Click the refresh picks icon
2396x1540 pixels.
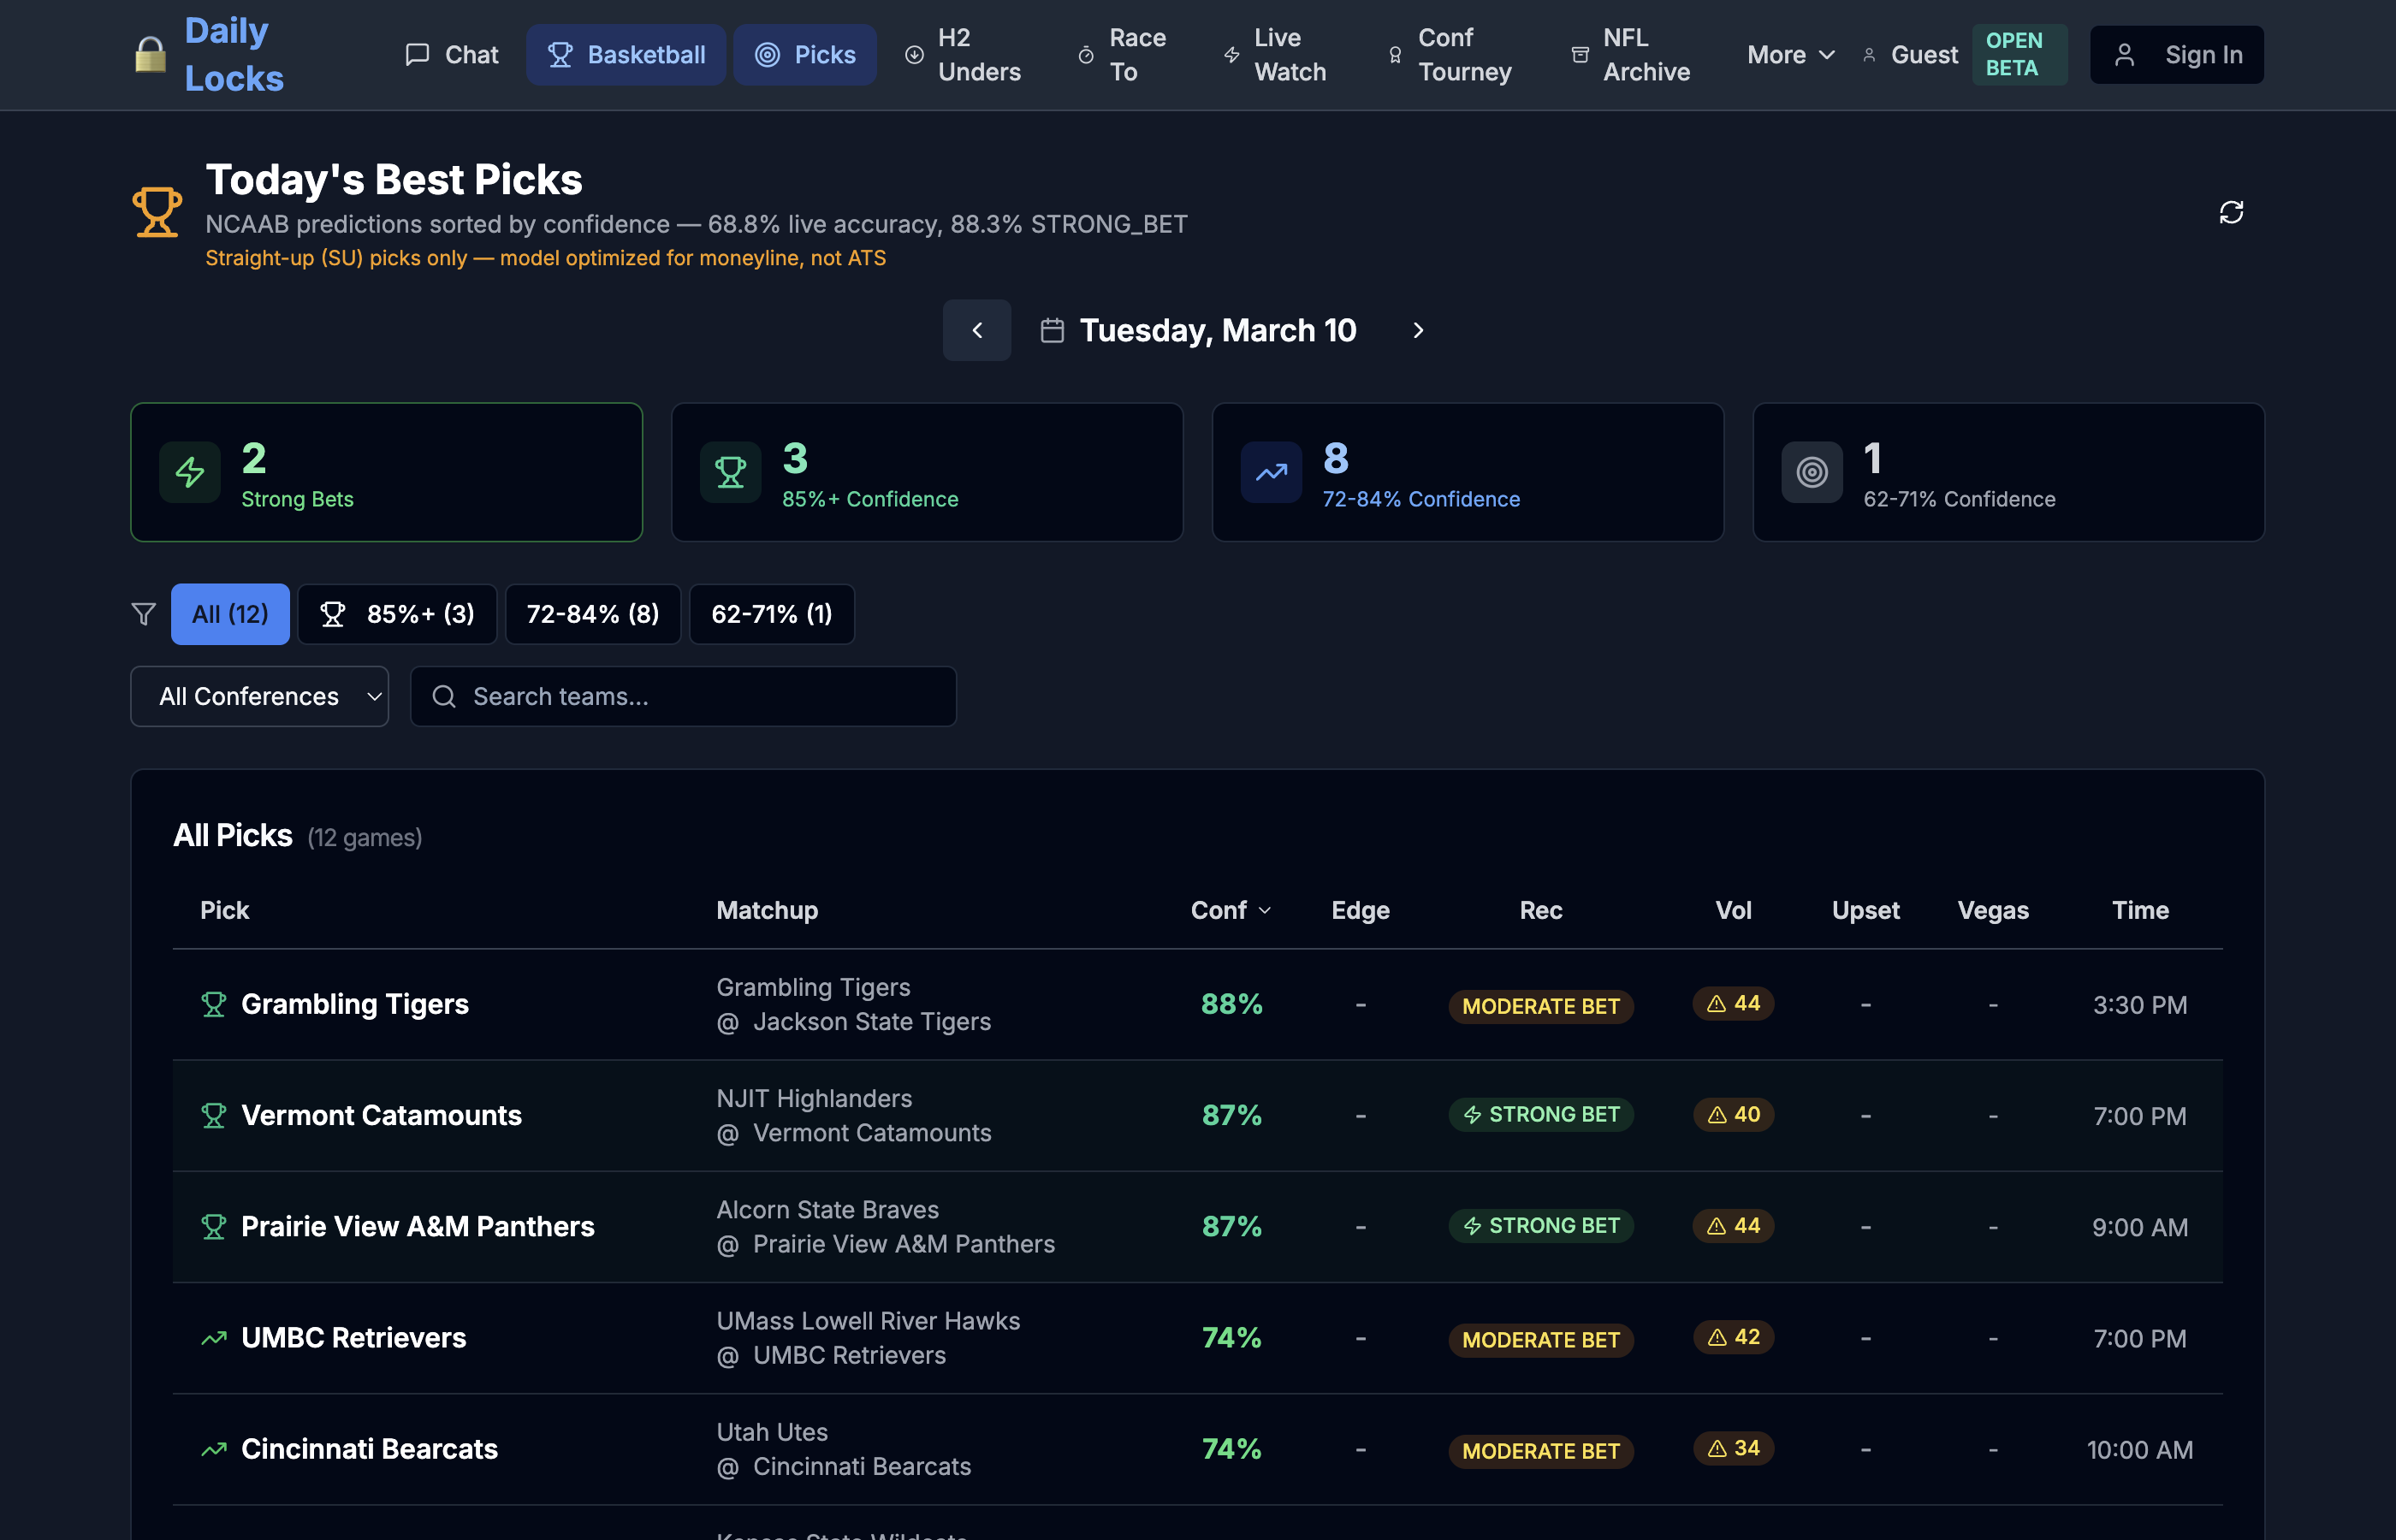click(x=2231, y=212)
